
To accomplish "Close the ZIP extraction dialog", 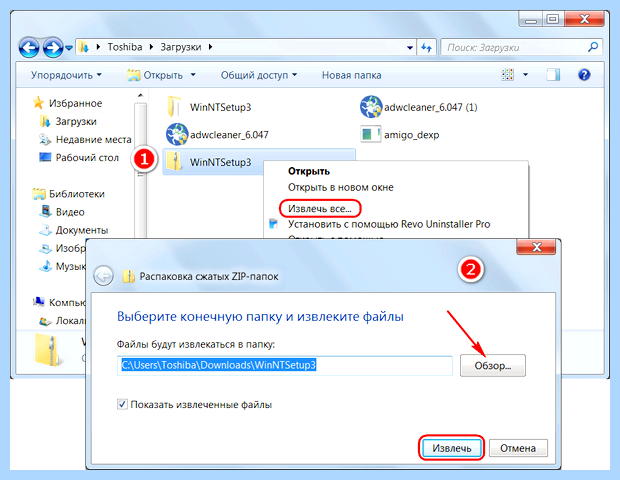I will (537, 247).
